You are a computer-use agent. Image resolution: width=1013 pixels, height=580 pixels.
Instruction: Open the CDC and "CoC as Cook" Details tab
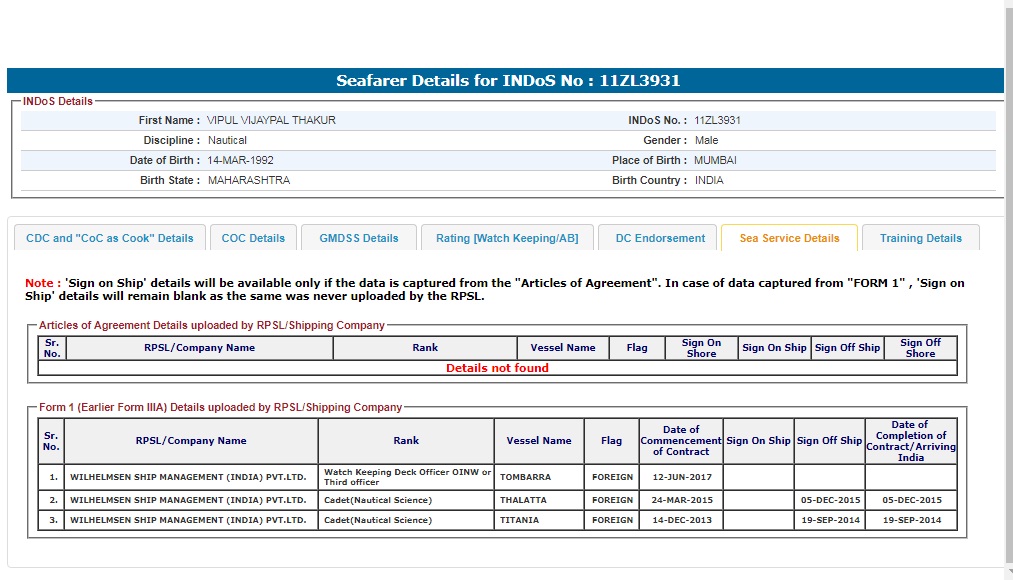tap(110, 238)
